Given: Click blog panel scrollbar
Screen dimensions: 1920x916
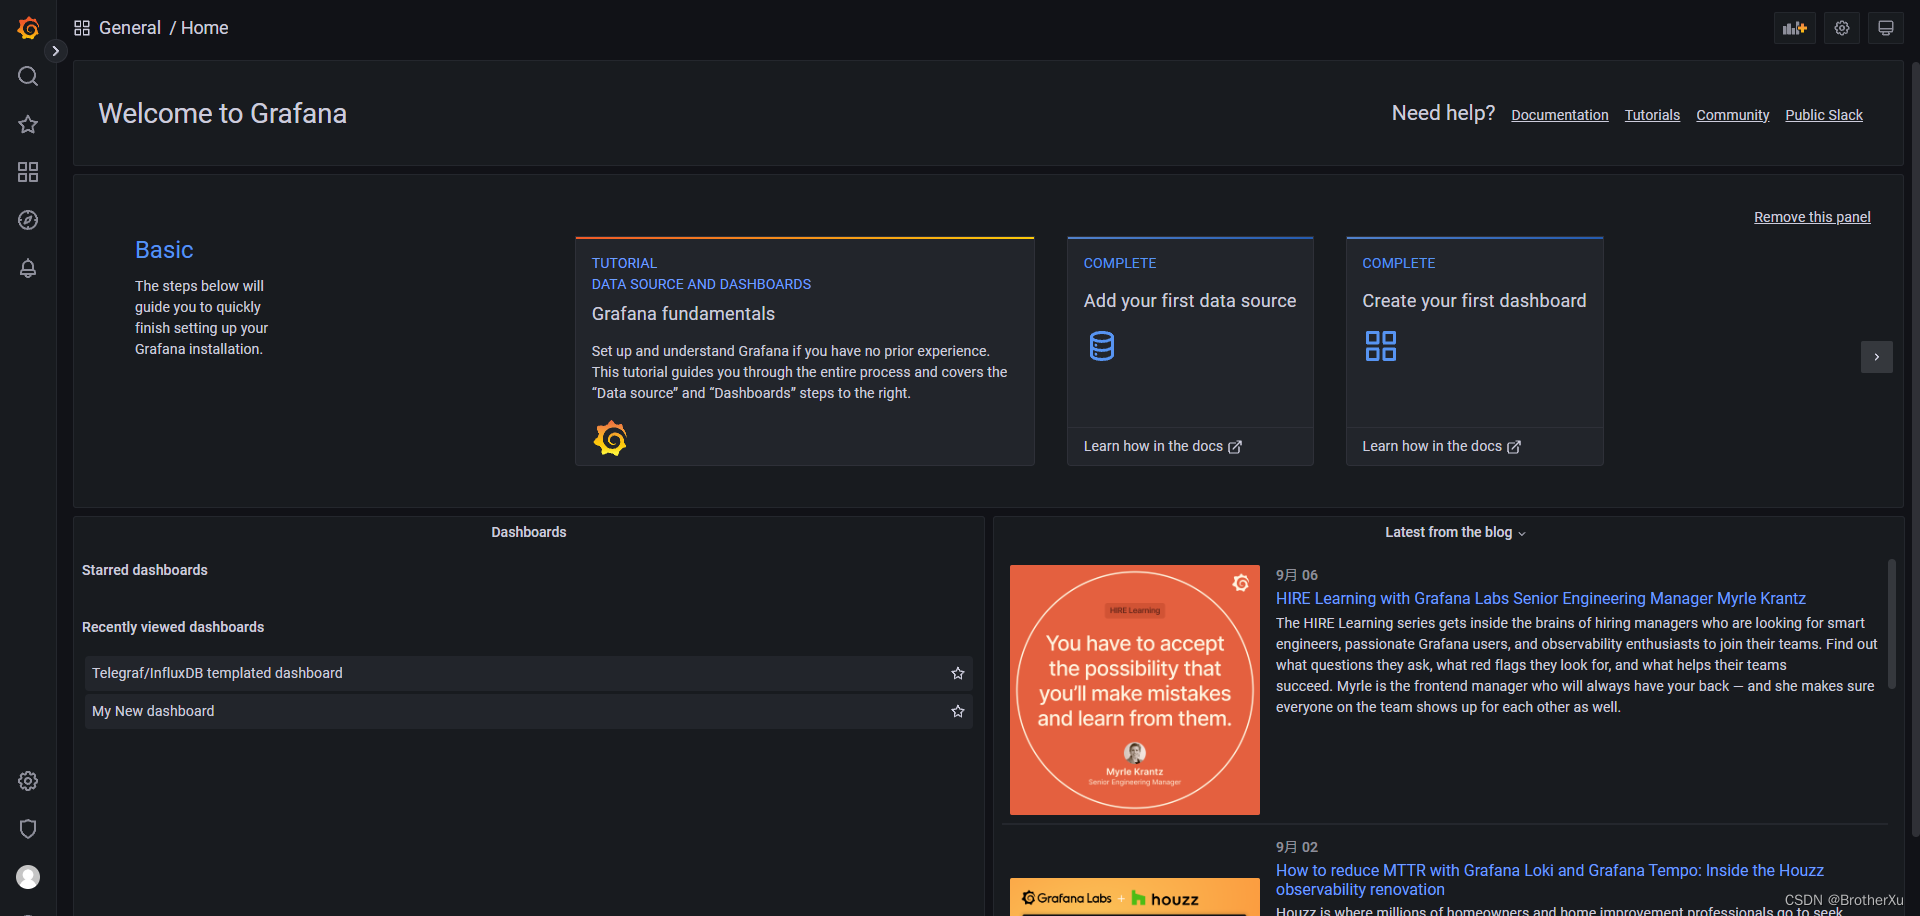Looking at the screenshot, I should [1892, 623].
